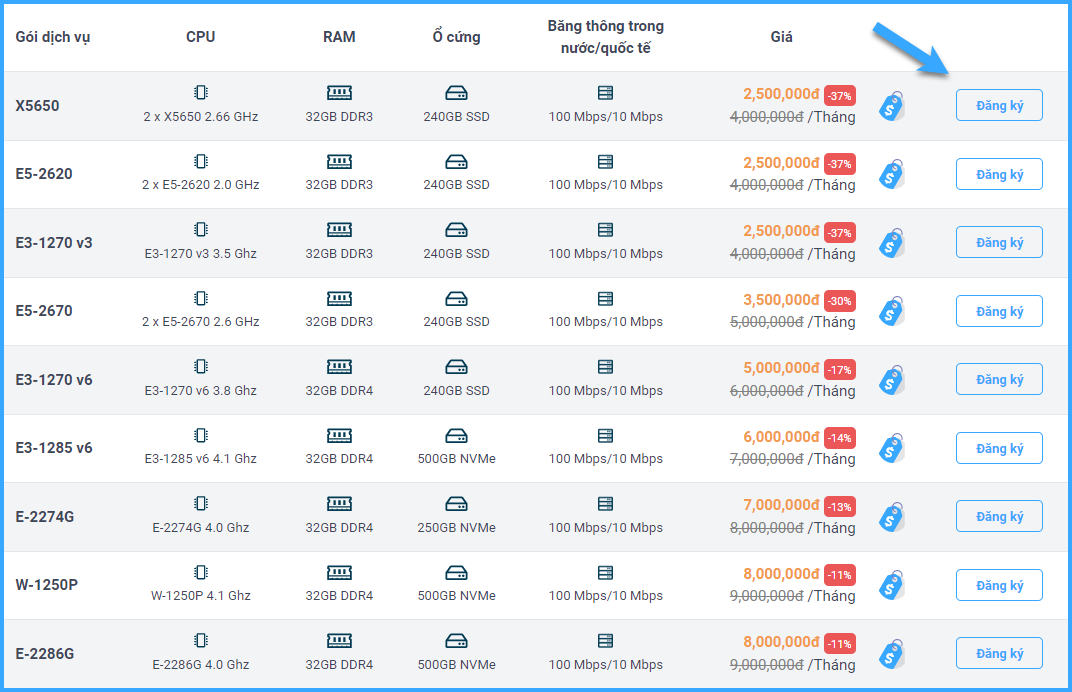Click the 'Gói dịch vụ' column header
Screen dimensions: 1072x692
[x=53, y=37]
